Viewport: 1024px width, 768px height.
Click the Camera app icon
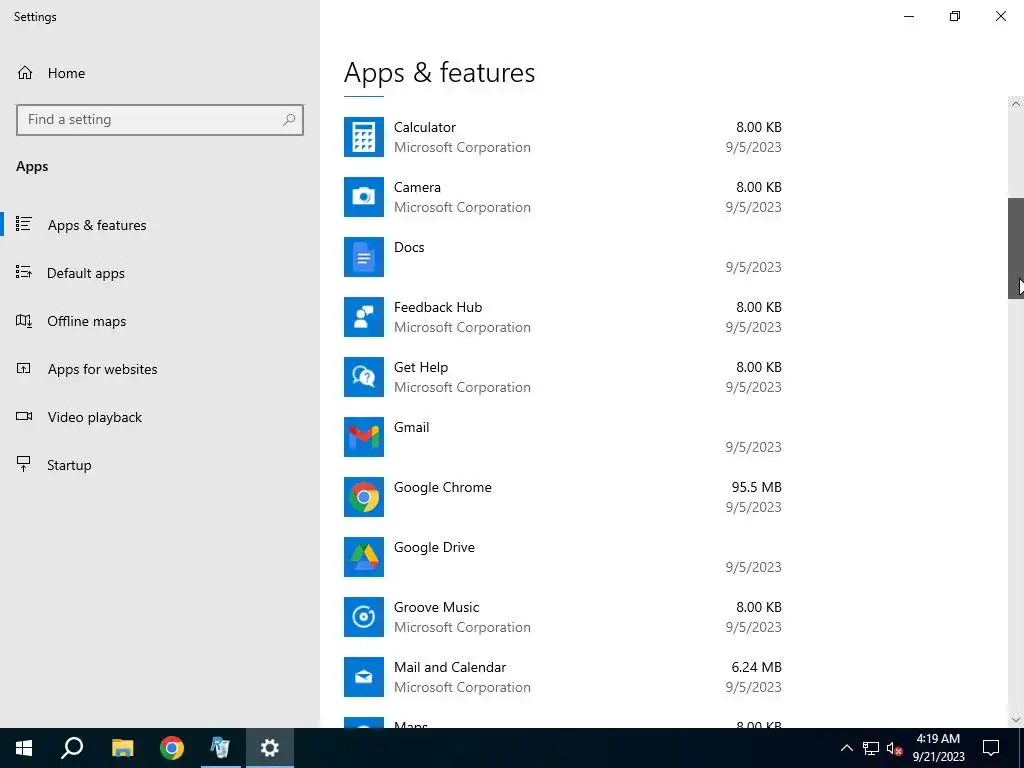364,197
